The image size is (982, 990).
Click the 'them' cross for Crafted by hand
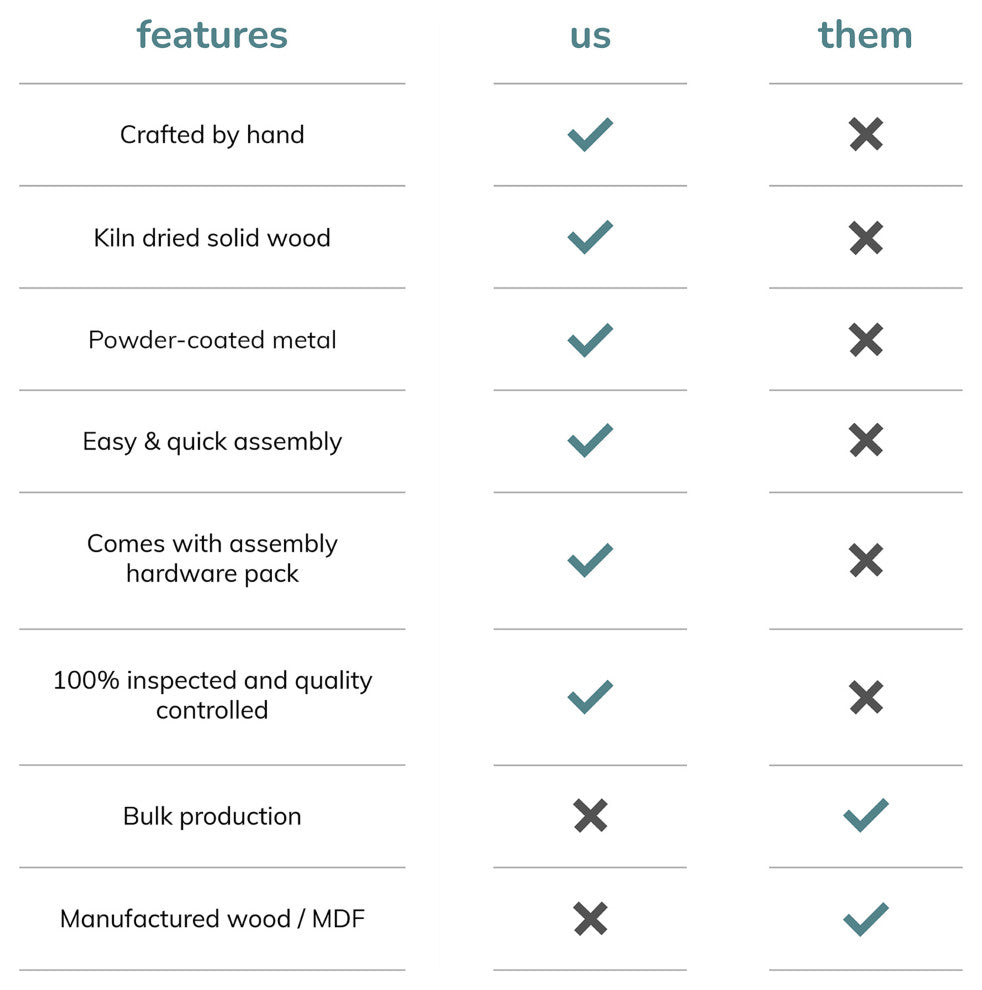click(x=866, y=134)
